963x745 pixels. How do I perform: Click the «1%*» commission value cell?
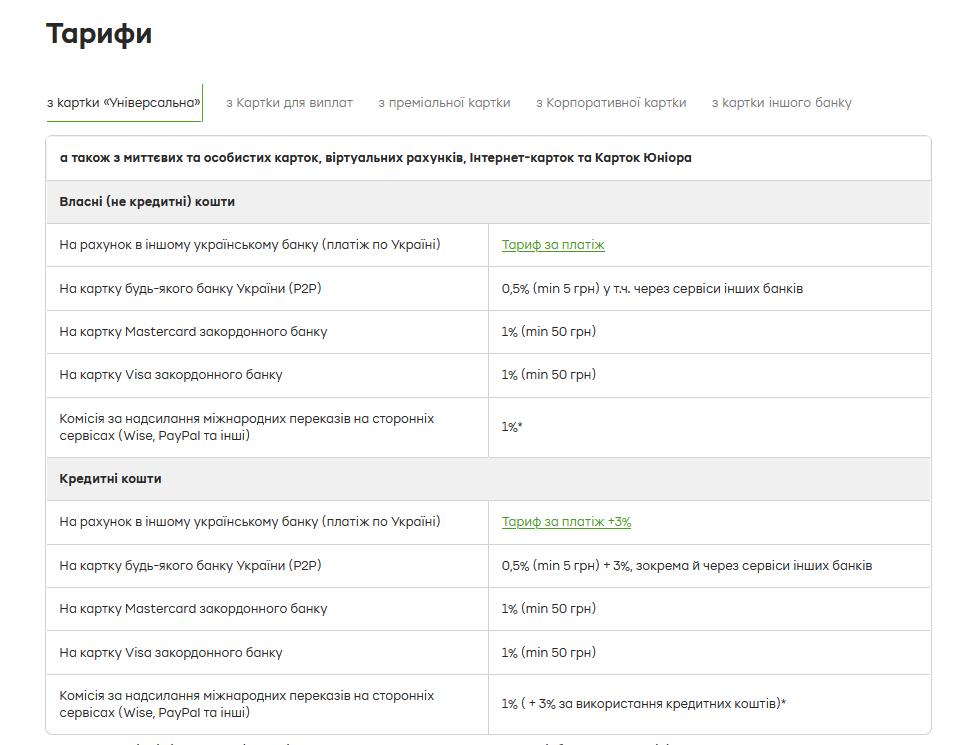[512, 427]
